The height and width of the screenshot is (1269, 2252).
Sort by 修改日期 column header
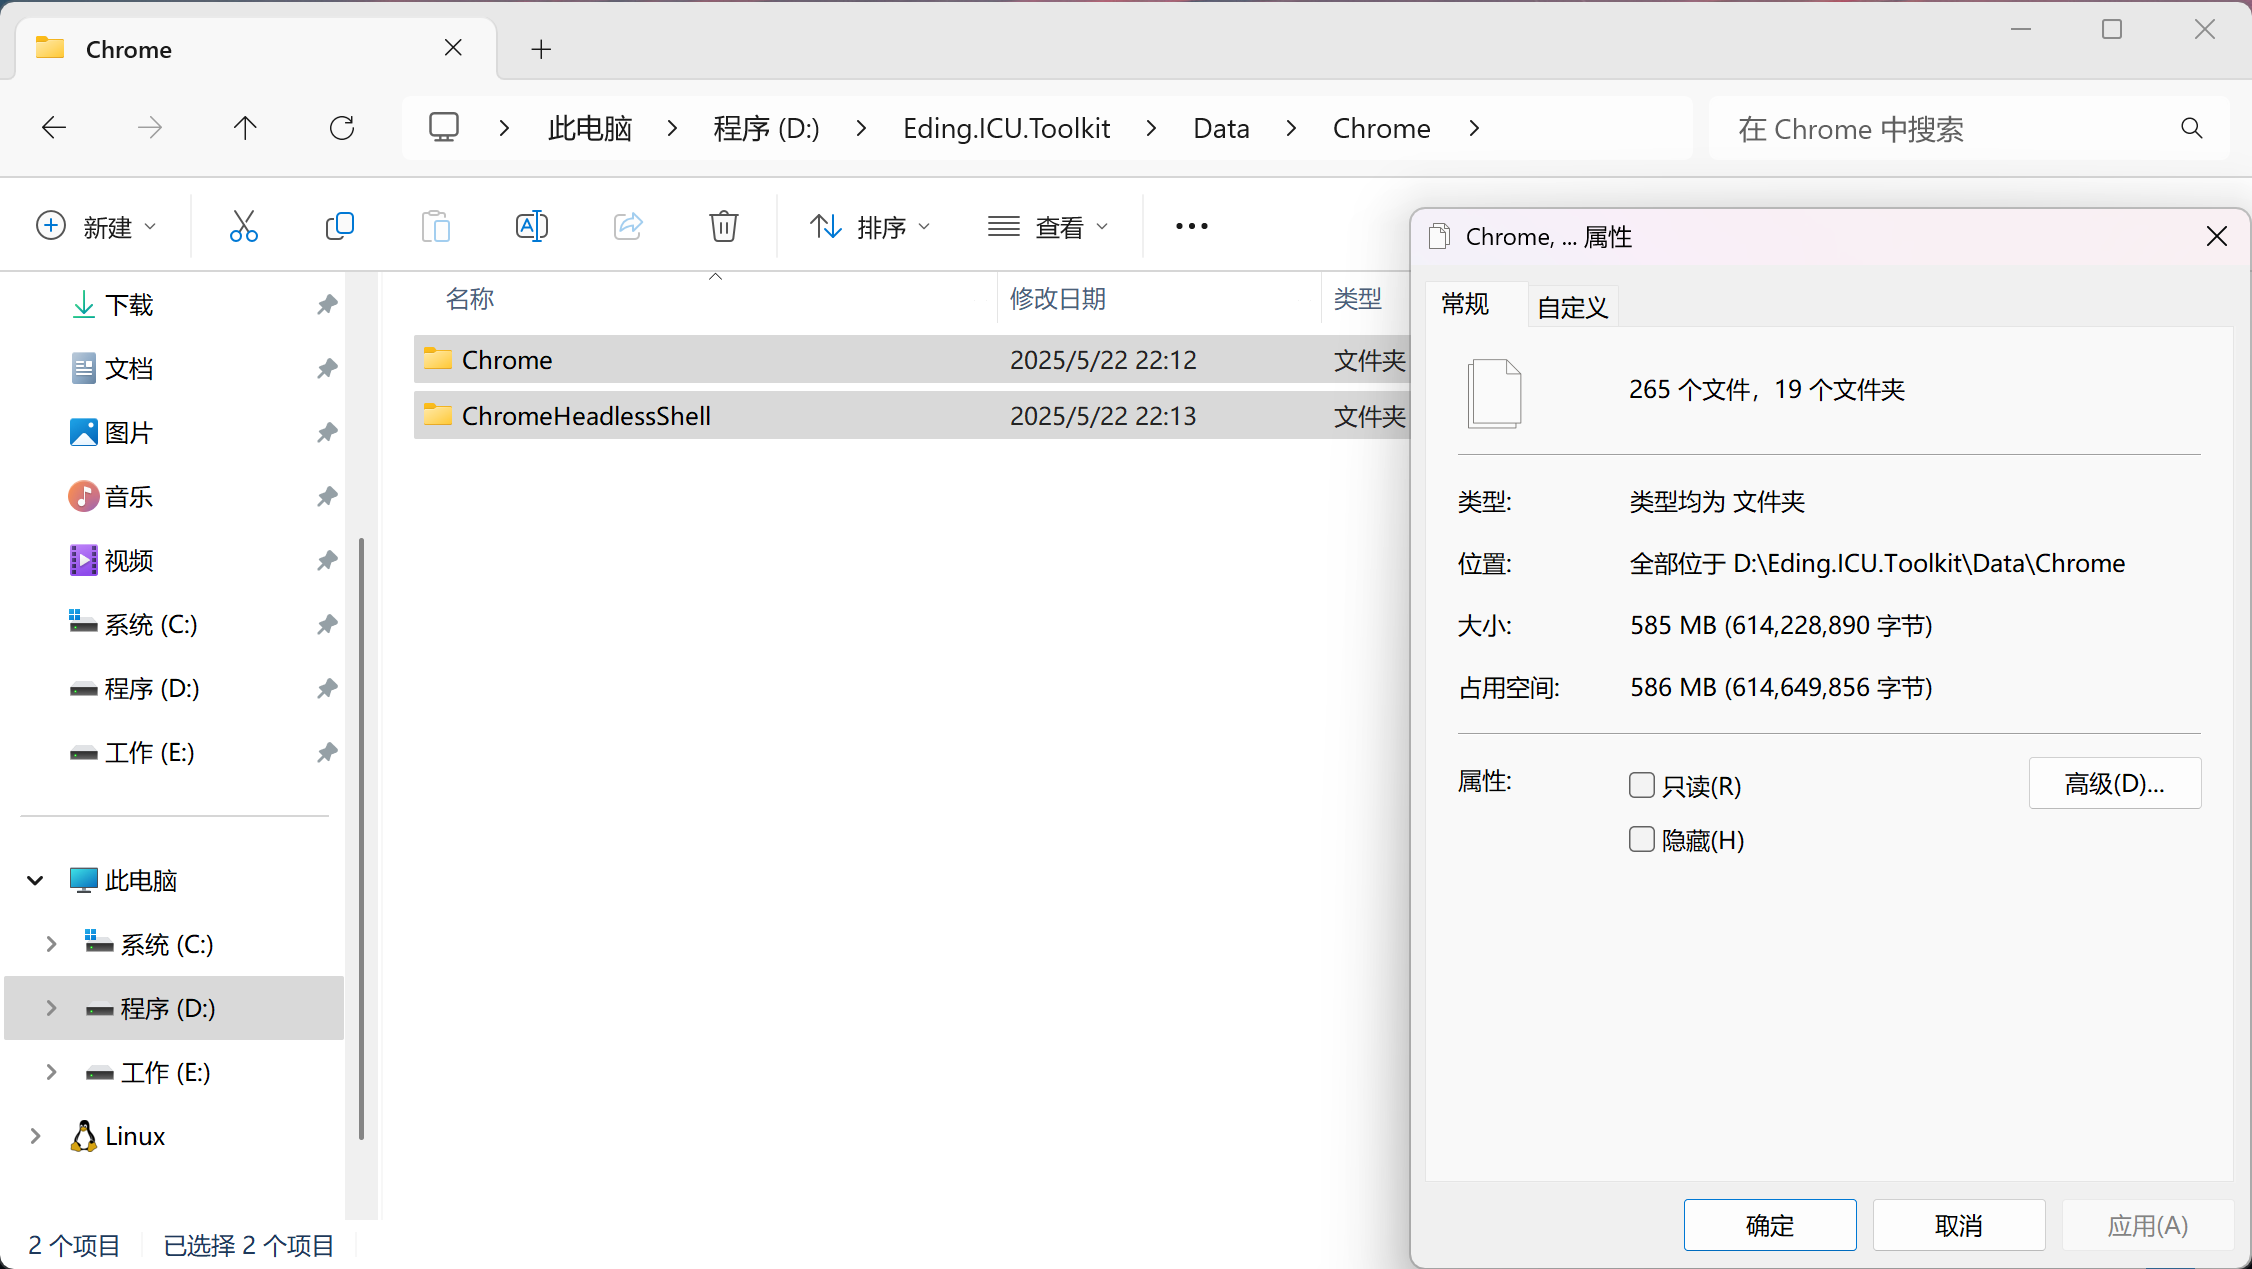pyautogui.click(x=1159, y=299)
